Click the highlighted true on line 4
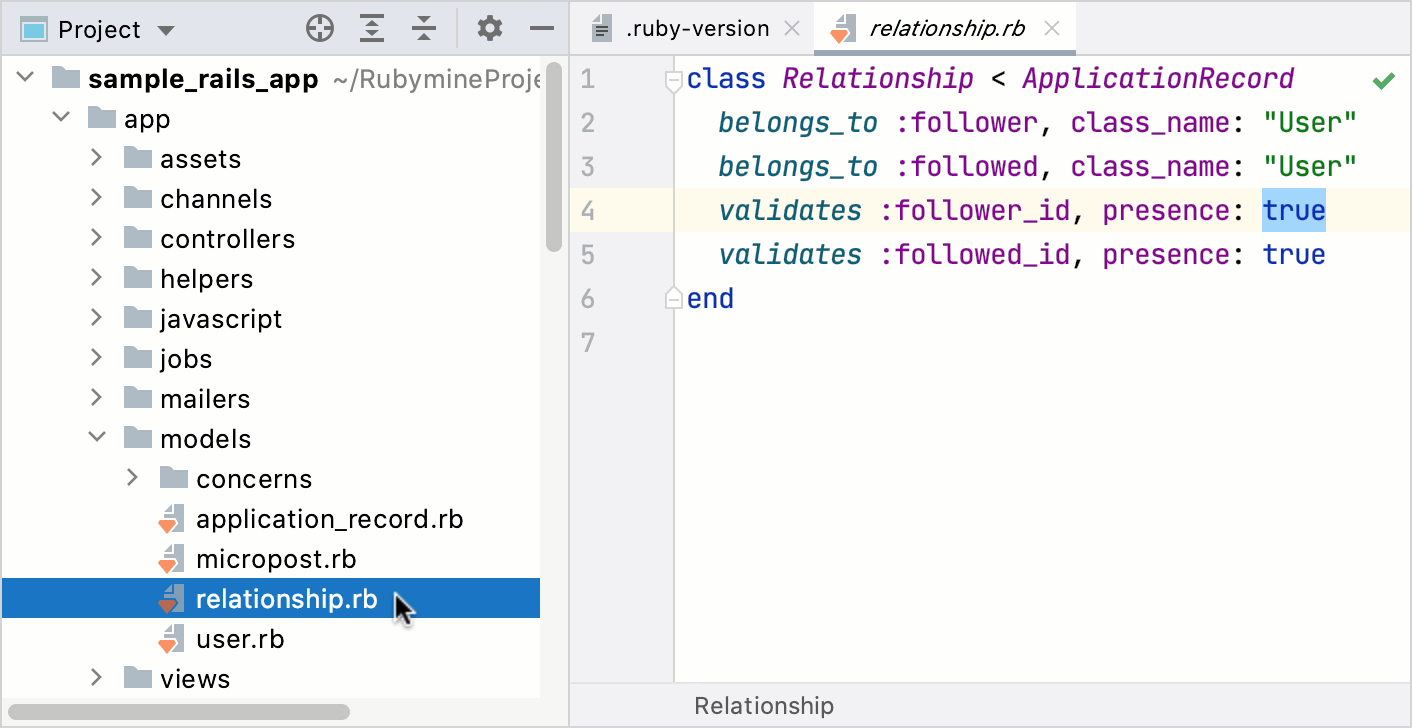 (1294, 210)
